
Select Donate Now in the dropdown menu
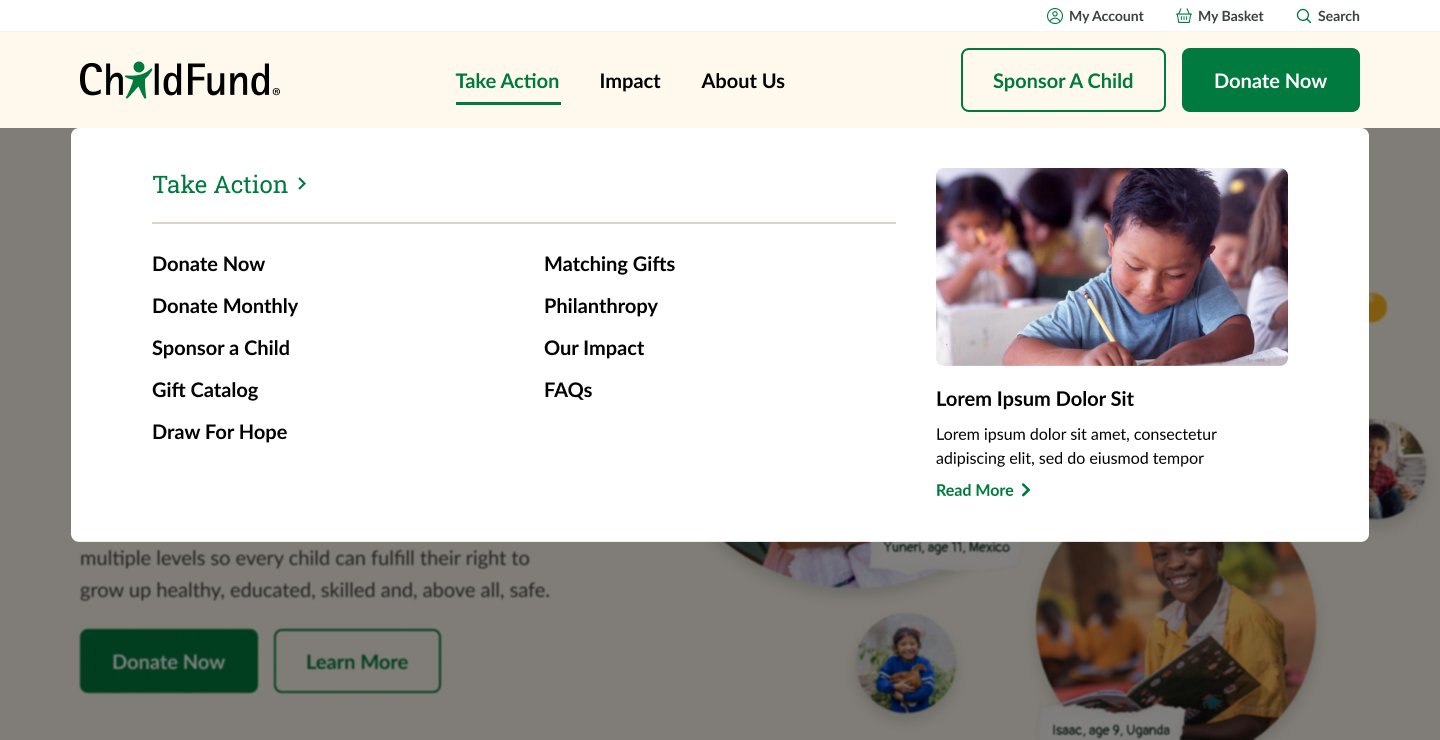(x=208, y=264)
